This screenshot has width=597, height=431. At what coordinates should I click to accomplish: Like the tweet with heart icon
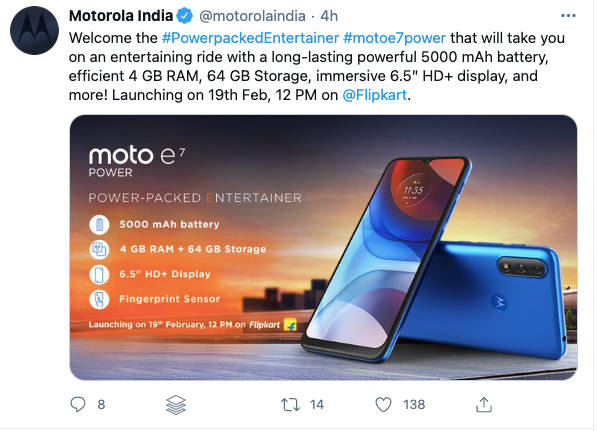click(x=383, y=405)
